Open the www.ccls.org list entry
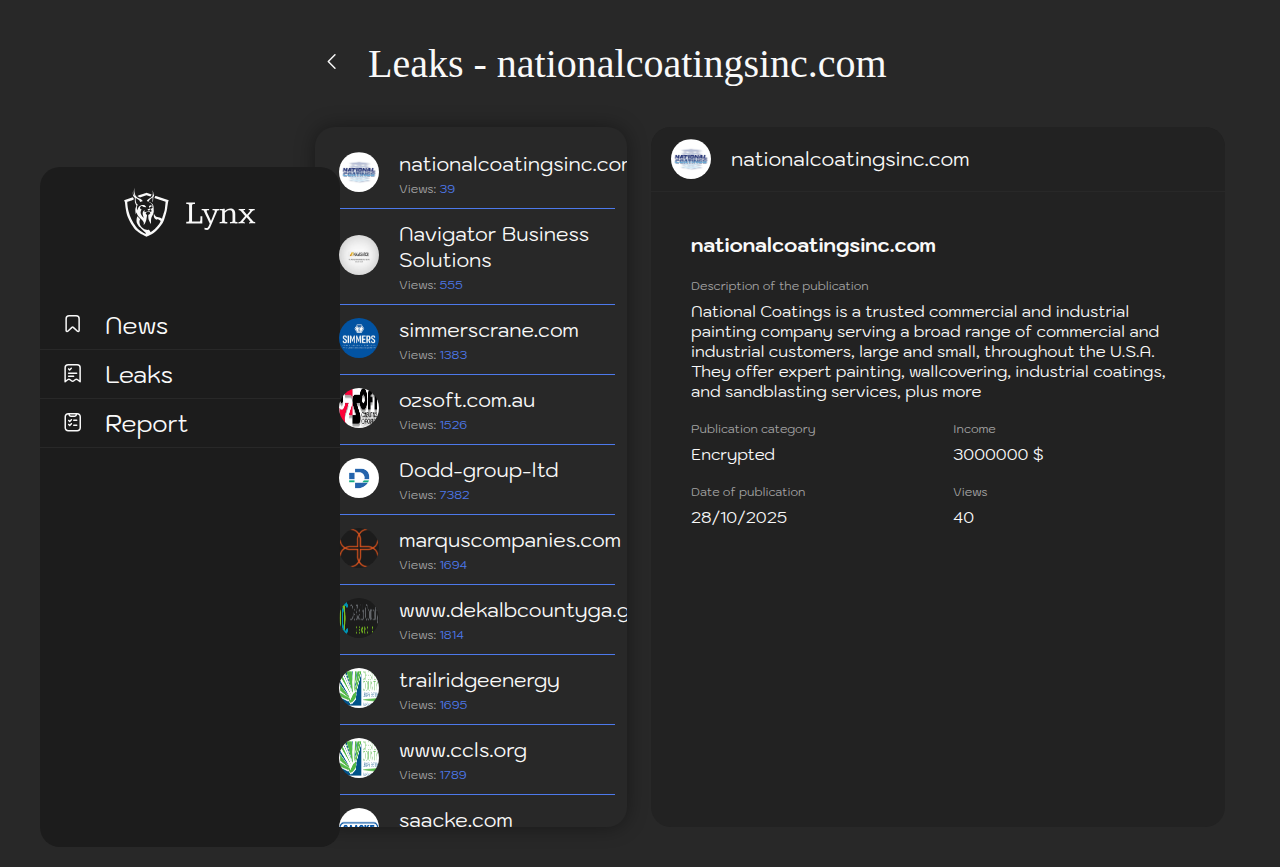Image resolution: width=1280 pixels, height=867 pixels. 462,751
